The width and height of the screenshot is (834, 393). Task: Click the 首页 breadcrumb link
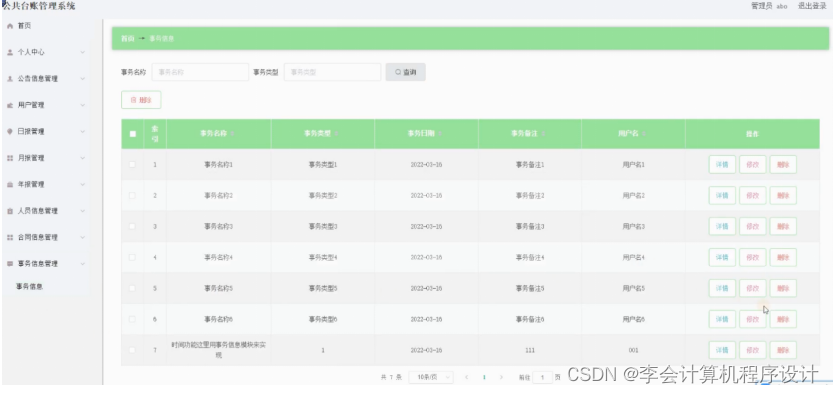[x=127, y=39]
